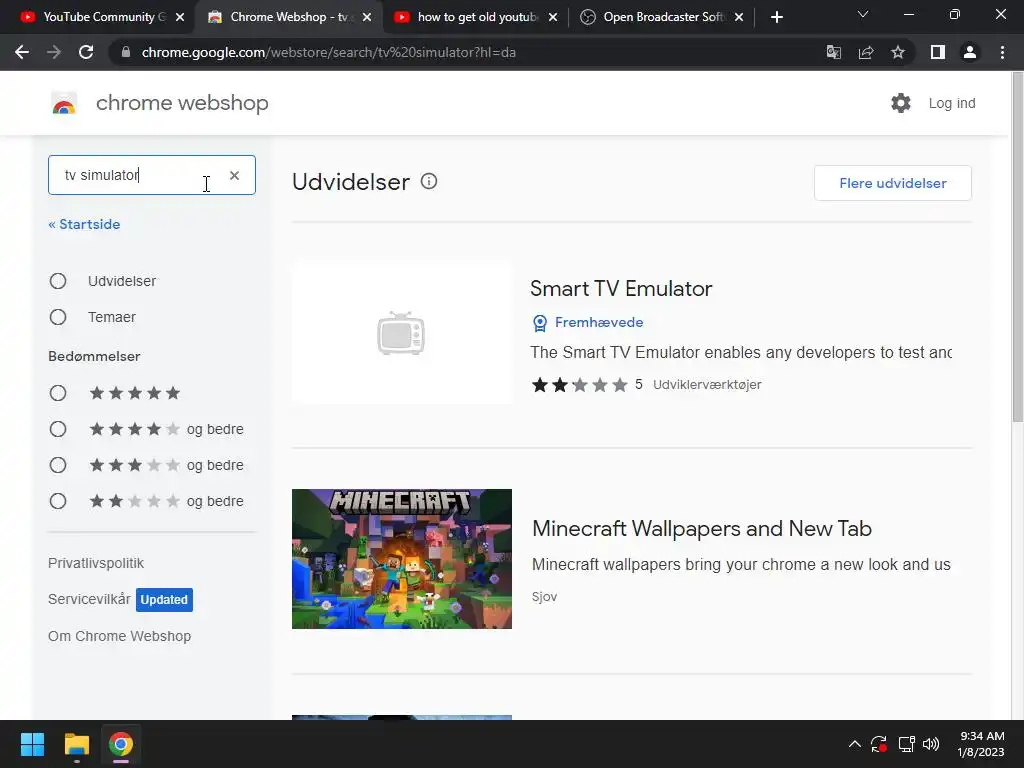1024x768 pixels.
Task: Open Chrome three-dot menu
Action: click(1002, 52)
